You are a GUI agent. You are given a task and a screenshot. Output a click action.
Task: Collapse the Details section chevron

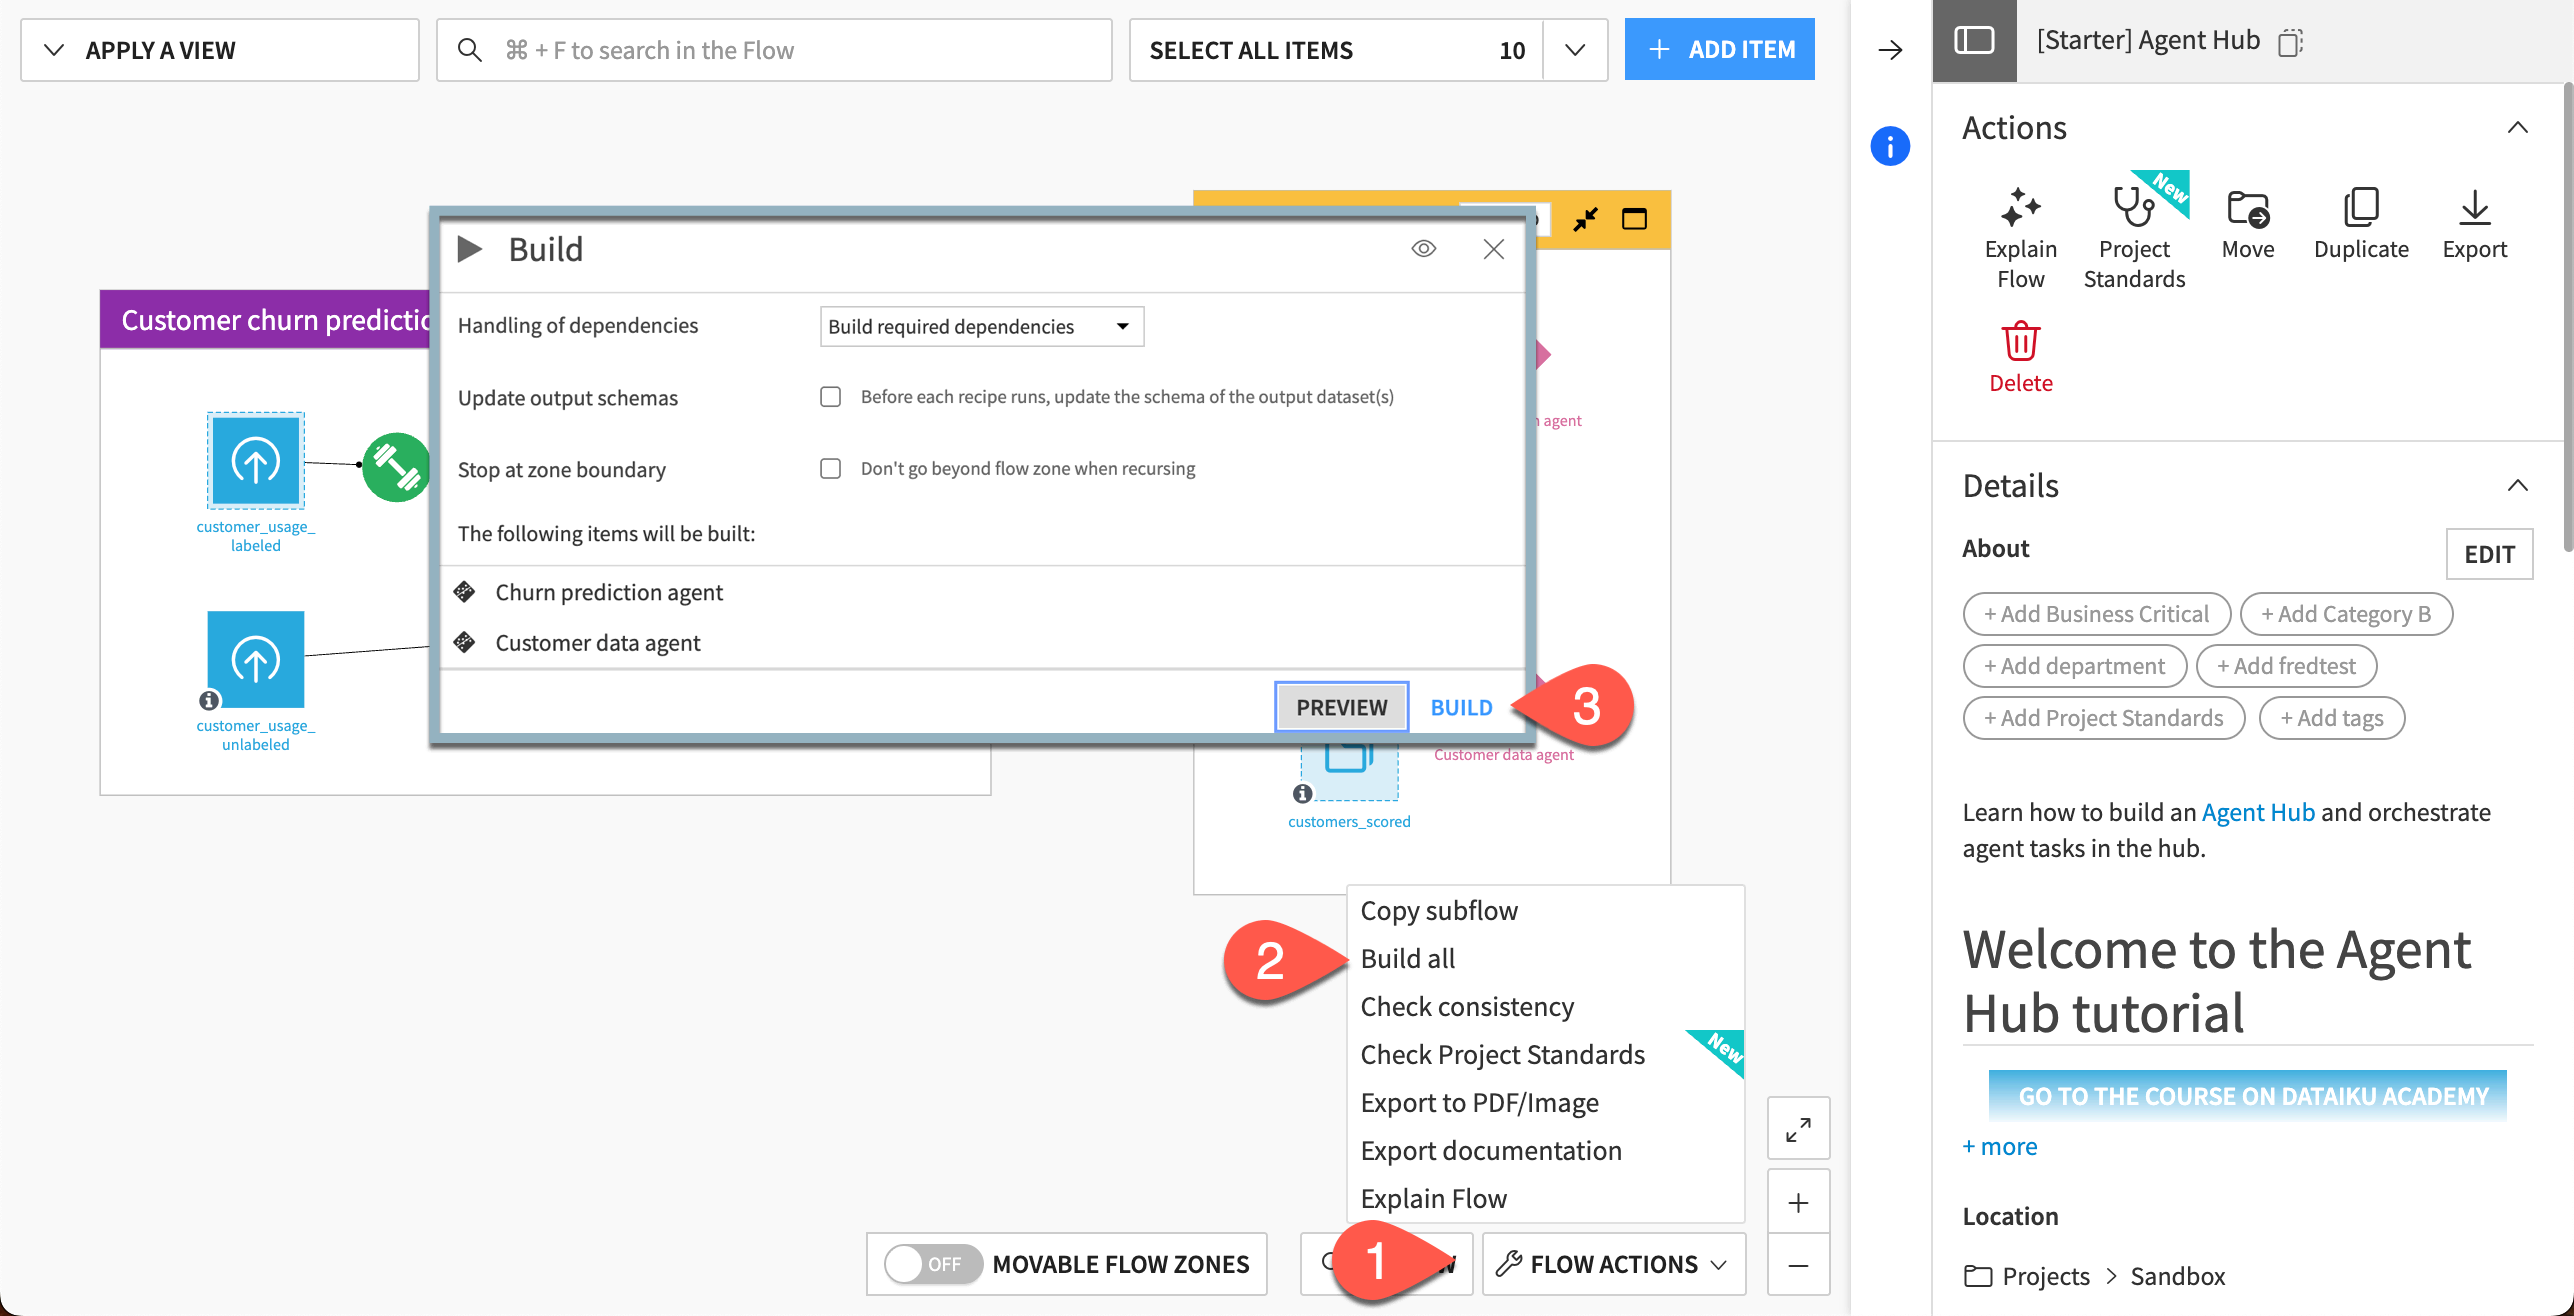2520,485
